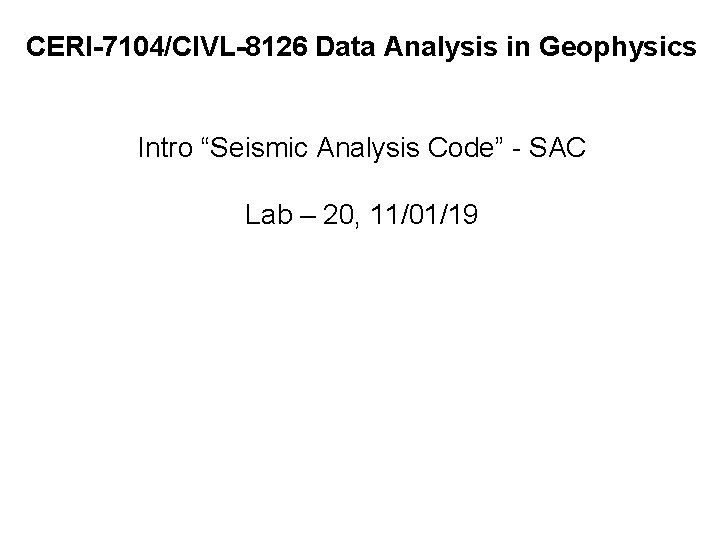Image resolution: width=720 pixels, height=540 pixels.
Task: Click "Analysis" in the quoted subtitle phrase
Action: click(x=359, y=149)
